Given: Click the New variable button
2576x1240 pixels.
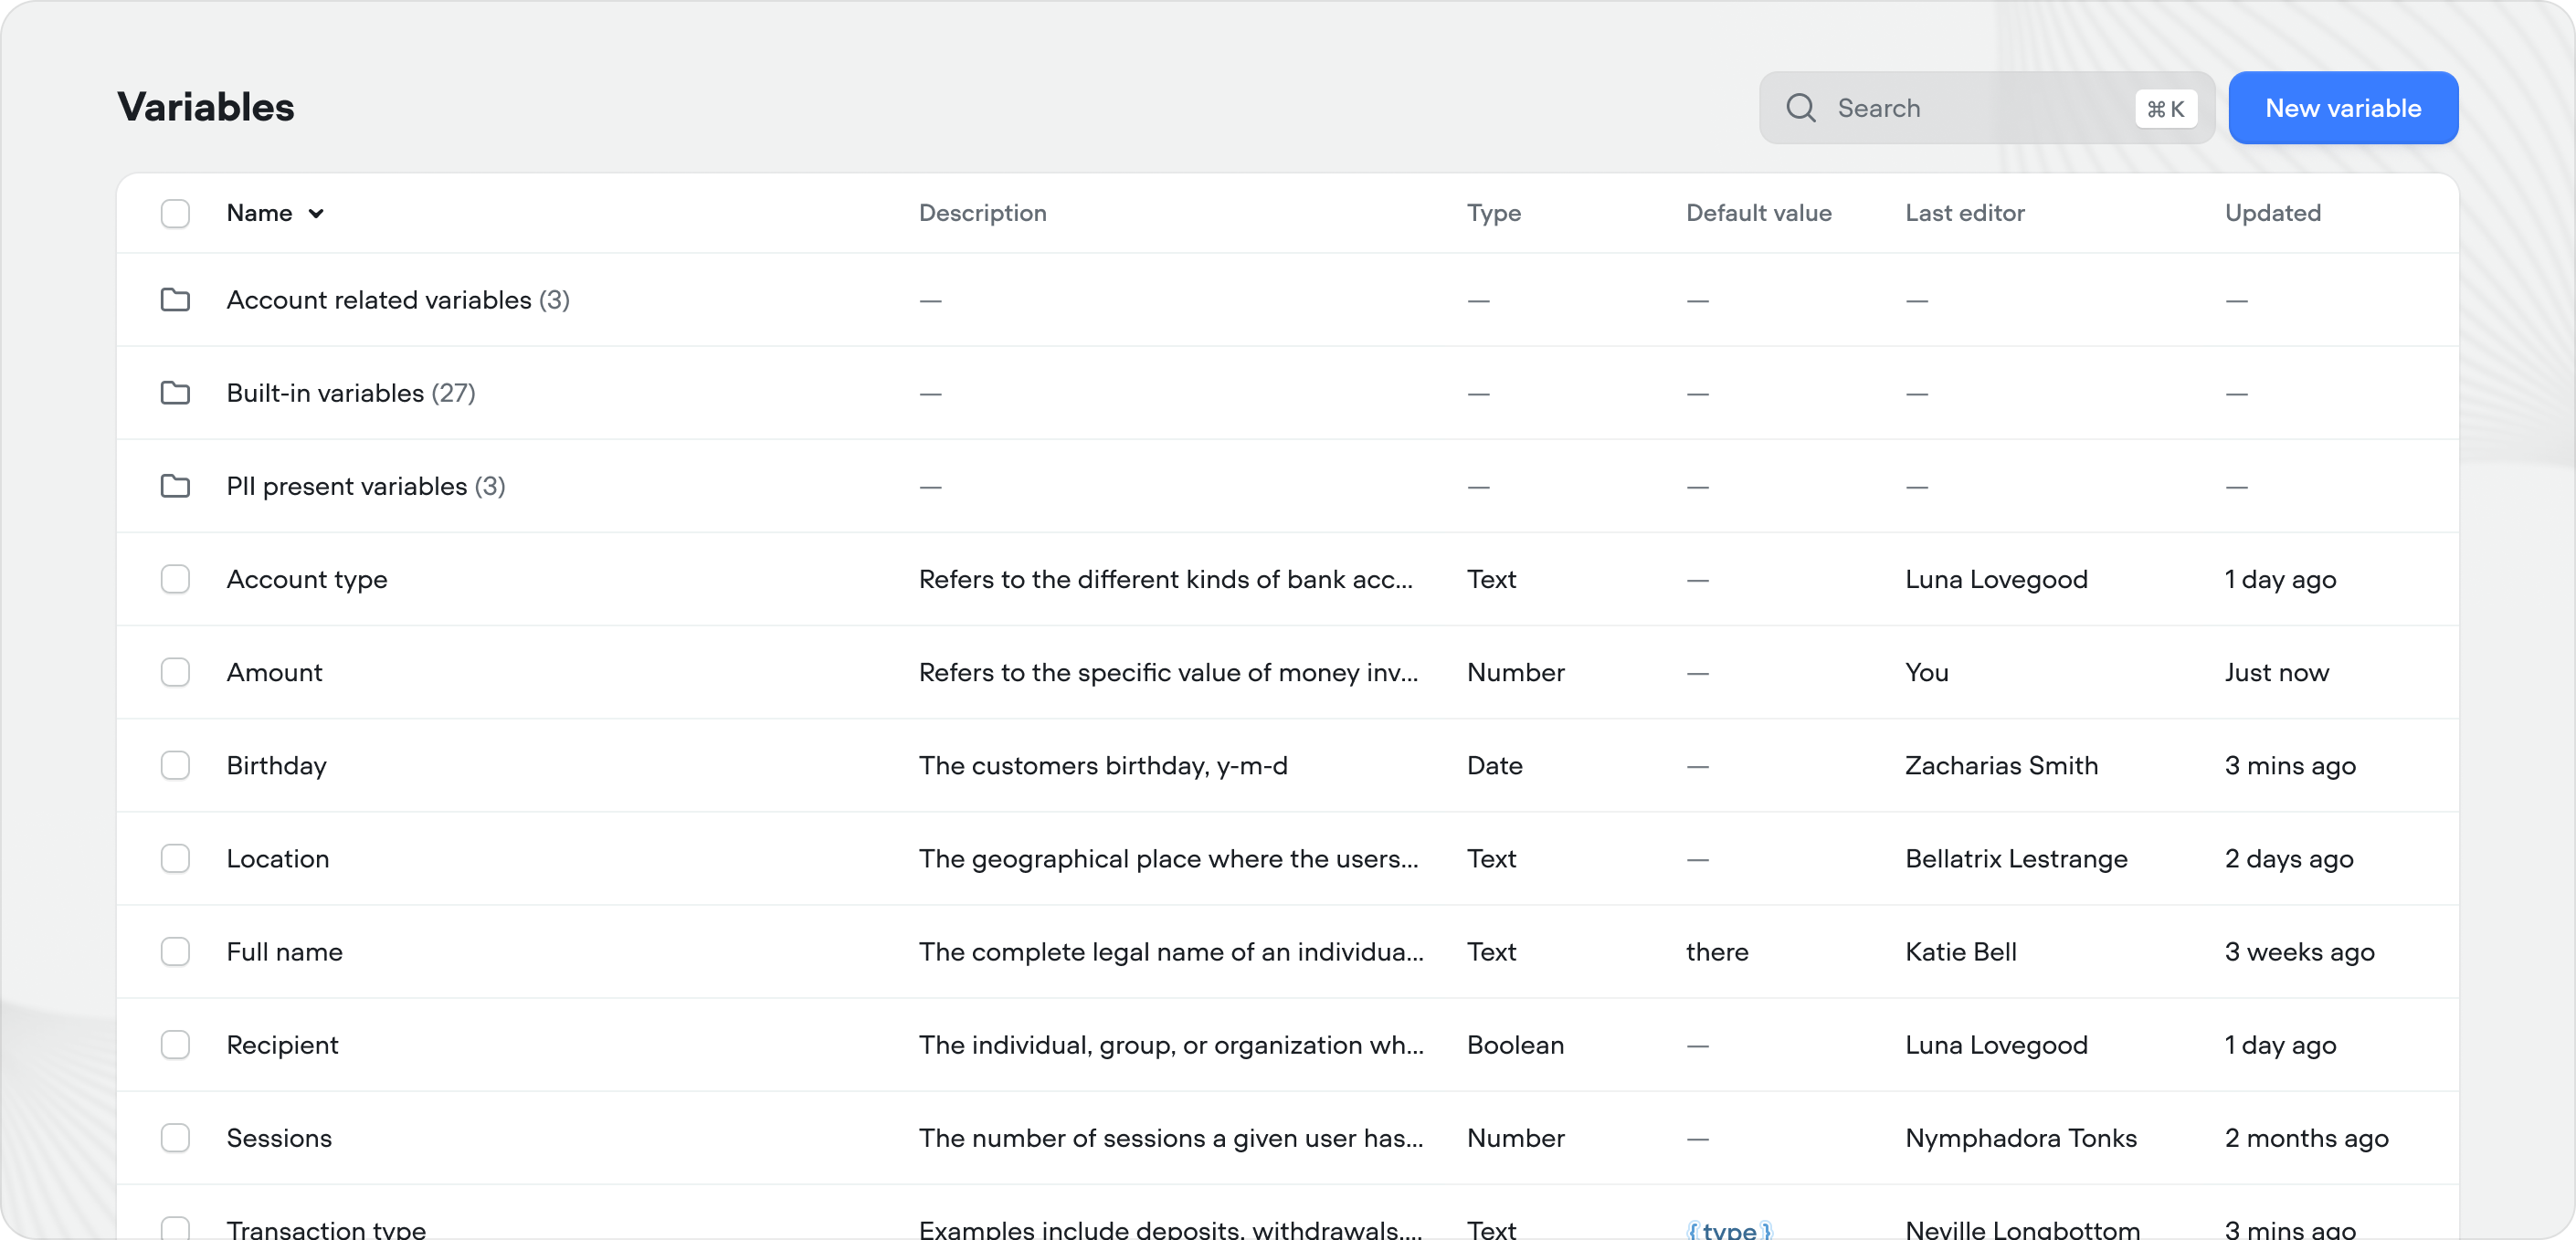Looking at the screenshot, I should click(2343, 108).
